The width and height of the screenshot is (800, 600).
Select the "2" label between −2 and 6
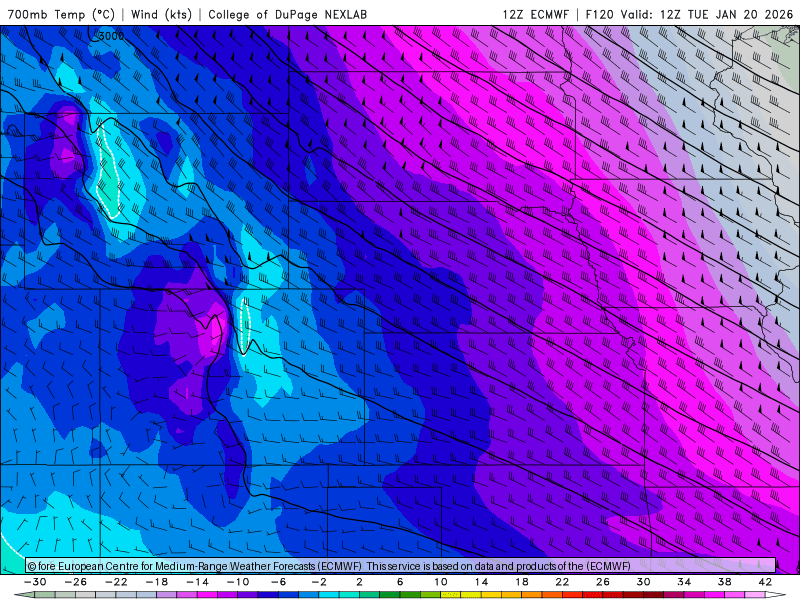click(359, 582)
